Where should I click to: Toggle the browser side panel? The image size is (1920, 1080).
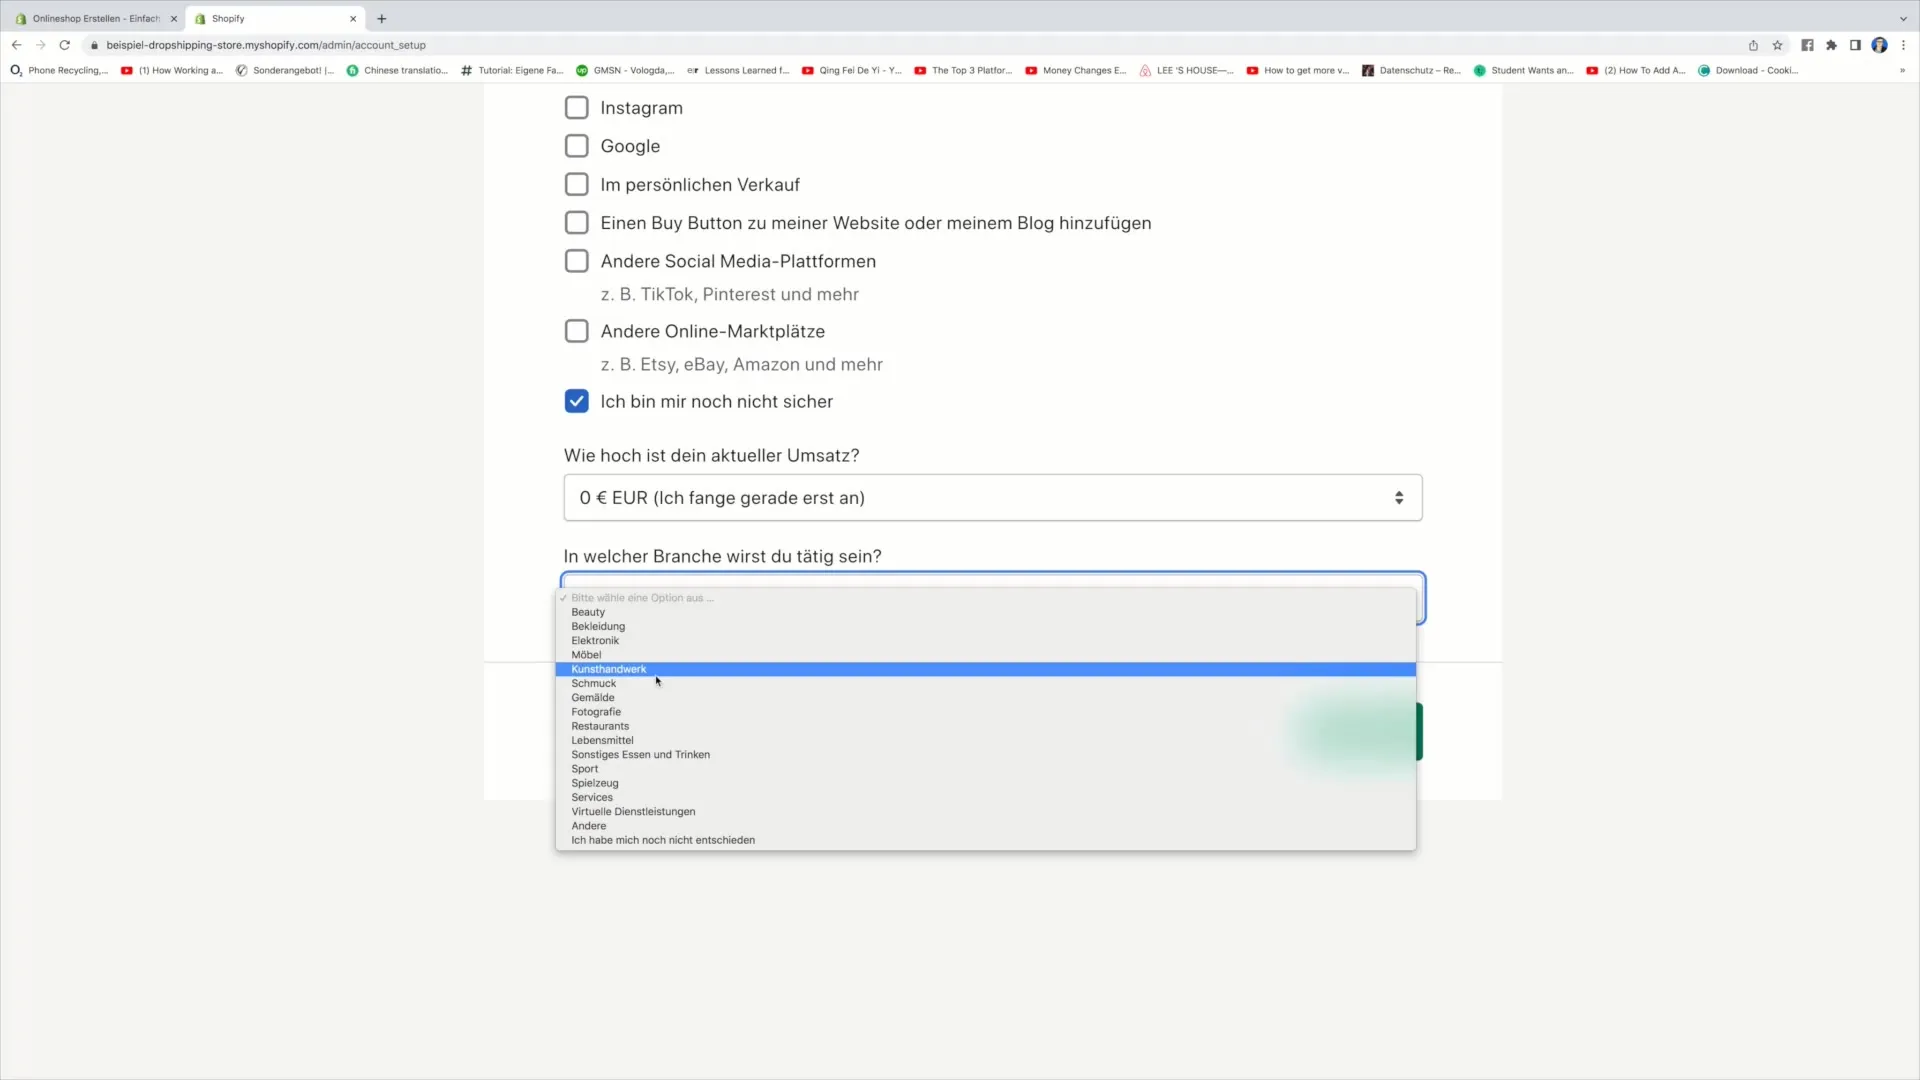pos(1855,45)
